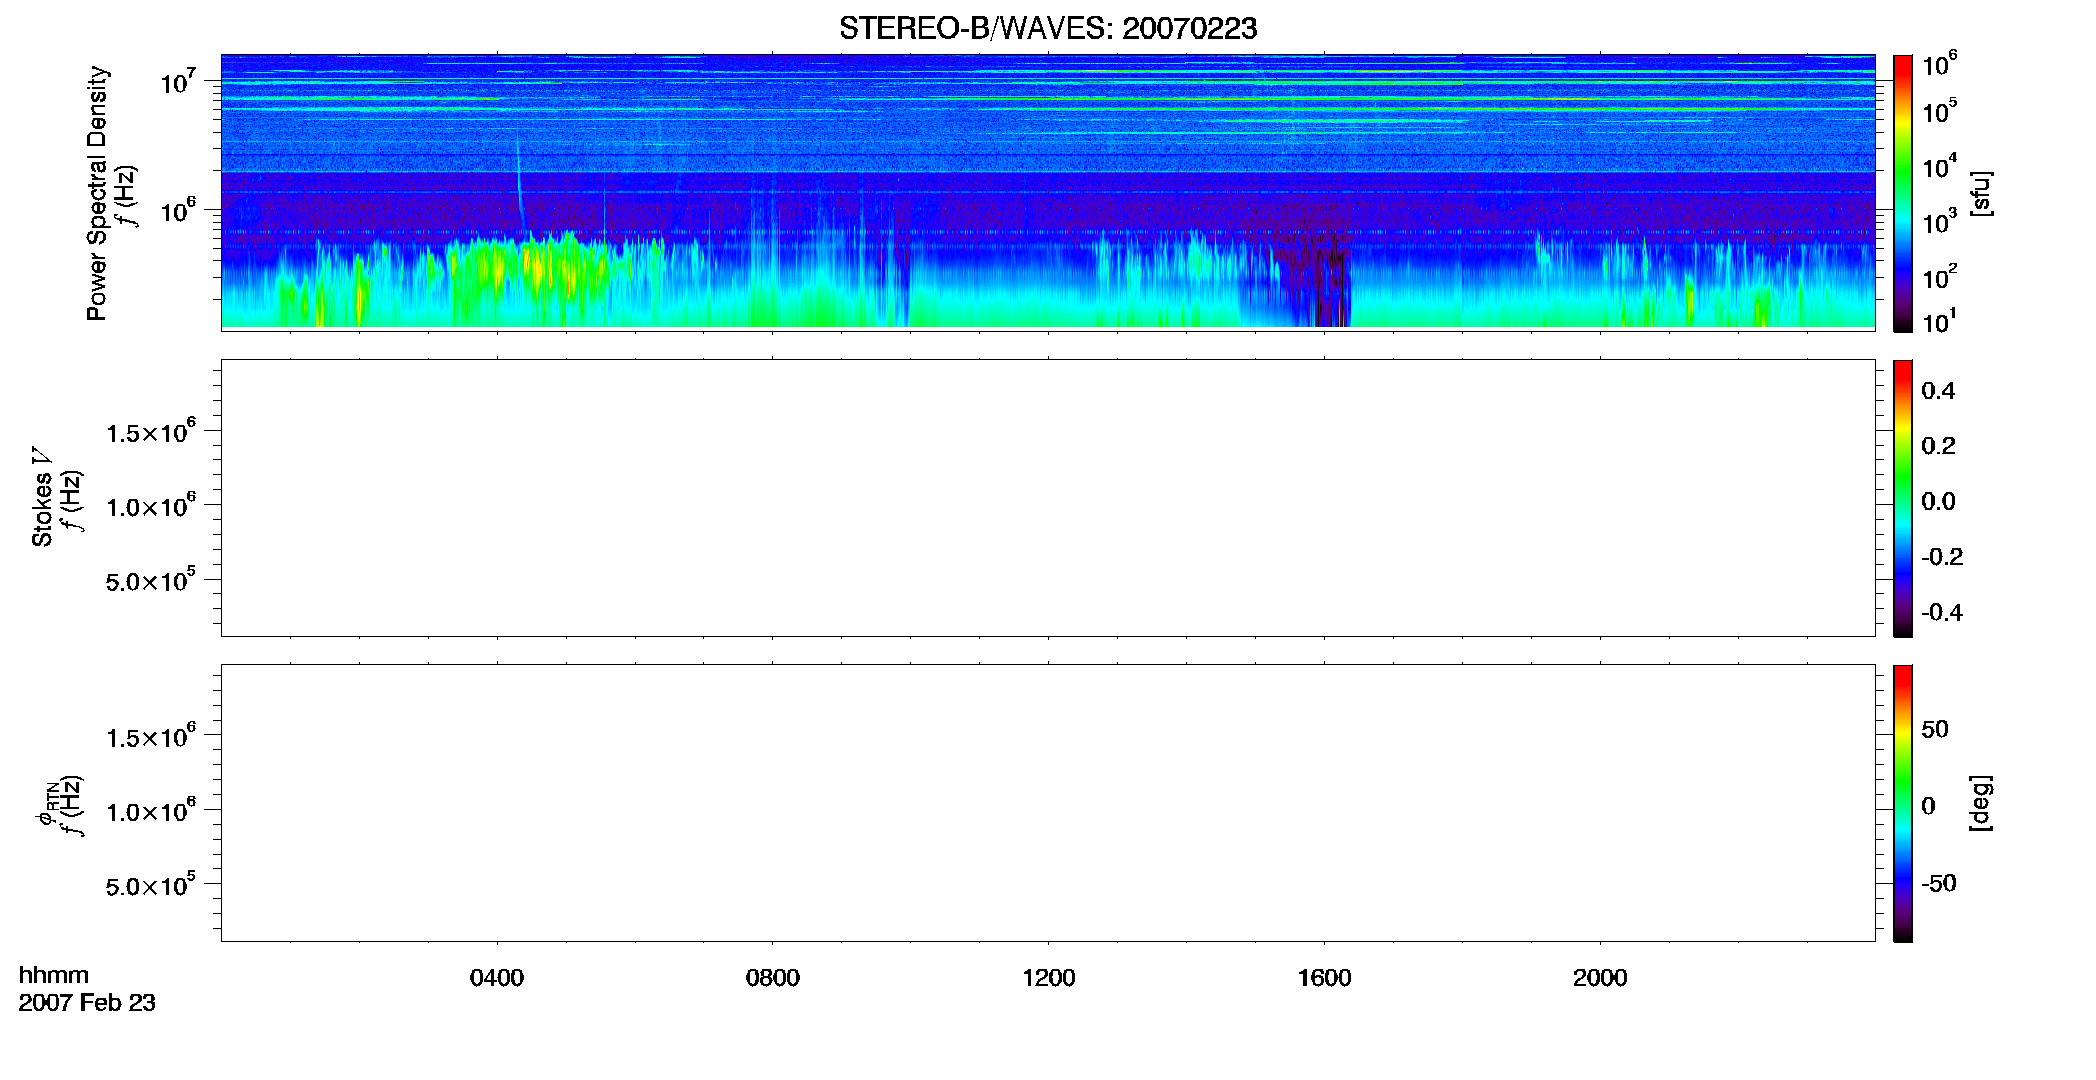Select the 10^1 value on sfu color bar
The image size is (2096, 1080).
point(1940,321)
